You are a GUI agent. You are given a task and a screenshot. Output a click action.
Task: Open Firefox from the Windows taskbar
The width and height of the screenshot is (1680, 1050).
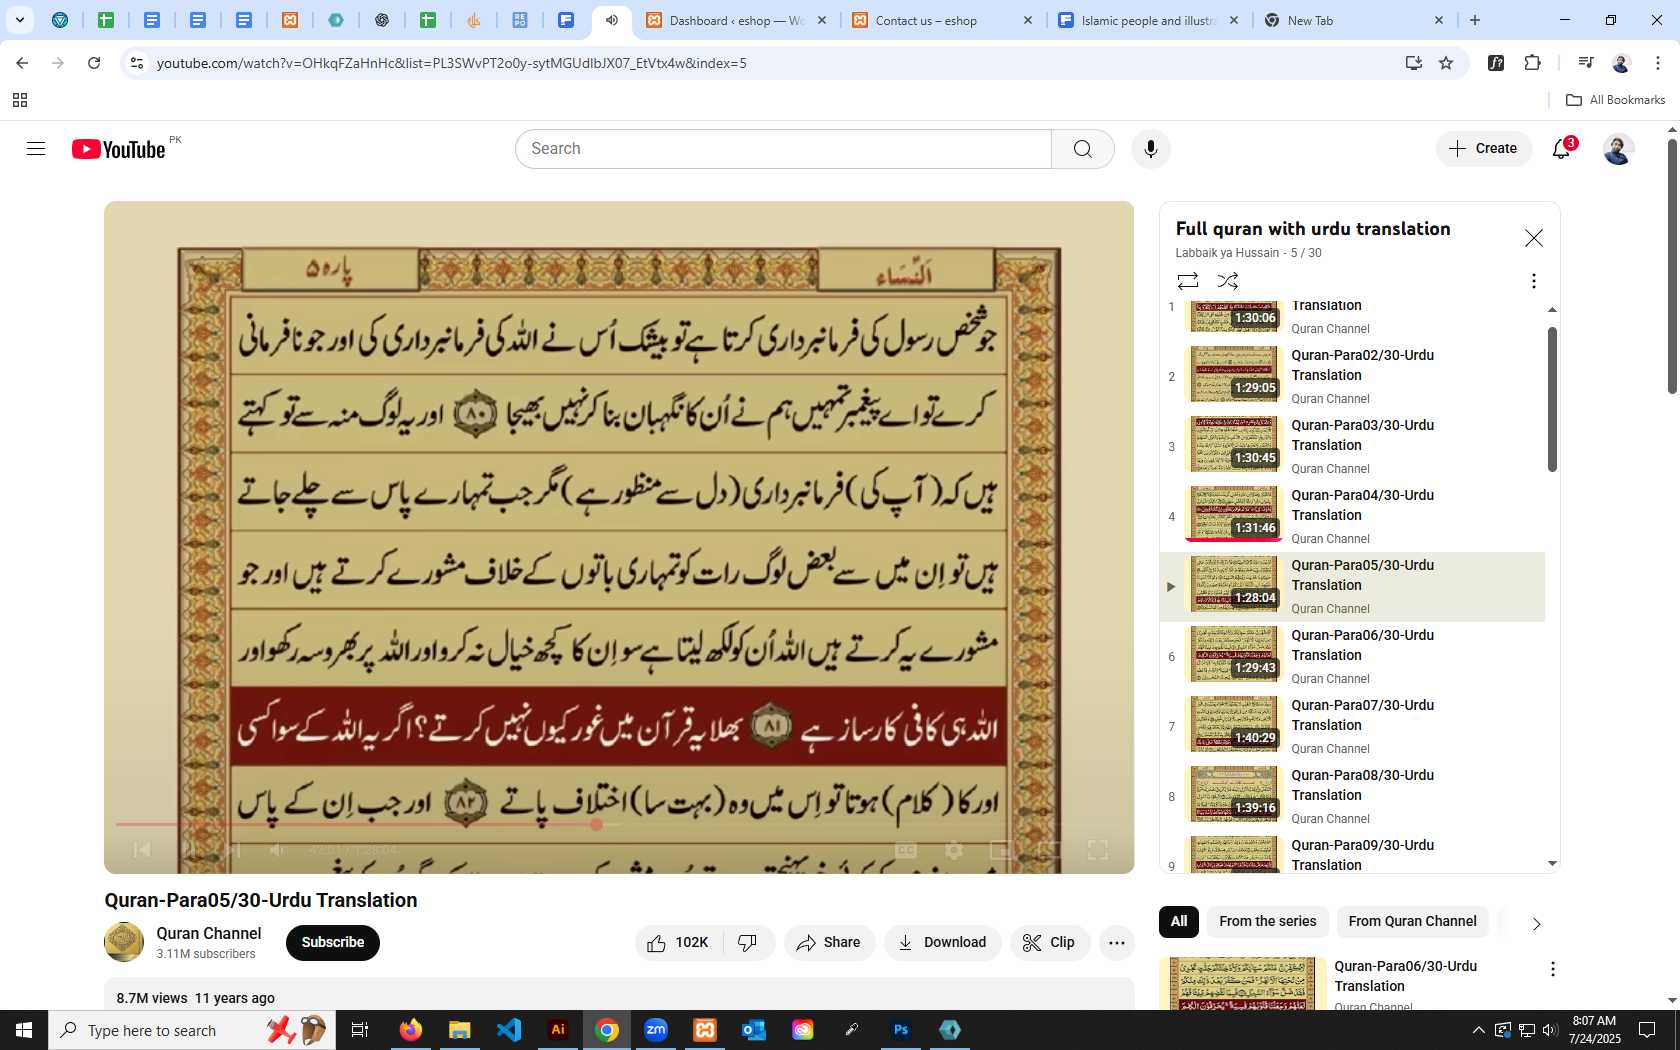[x=411, y=1030]
